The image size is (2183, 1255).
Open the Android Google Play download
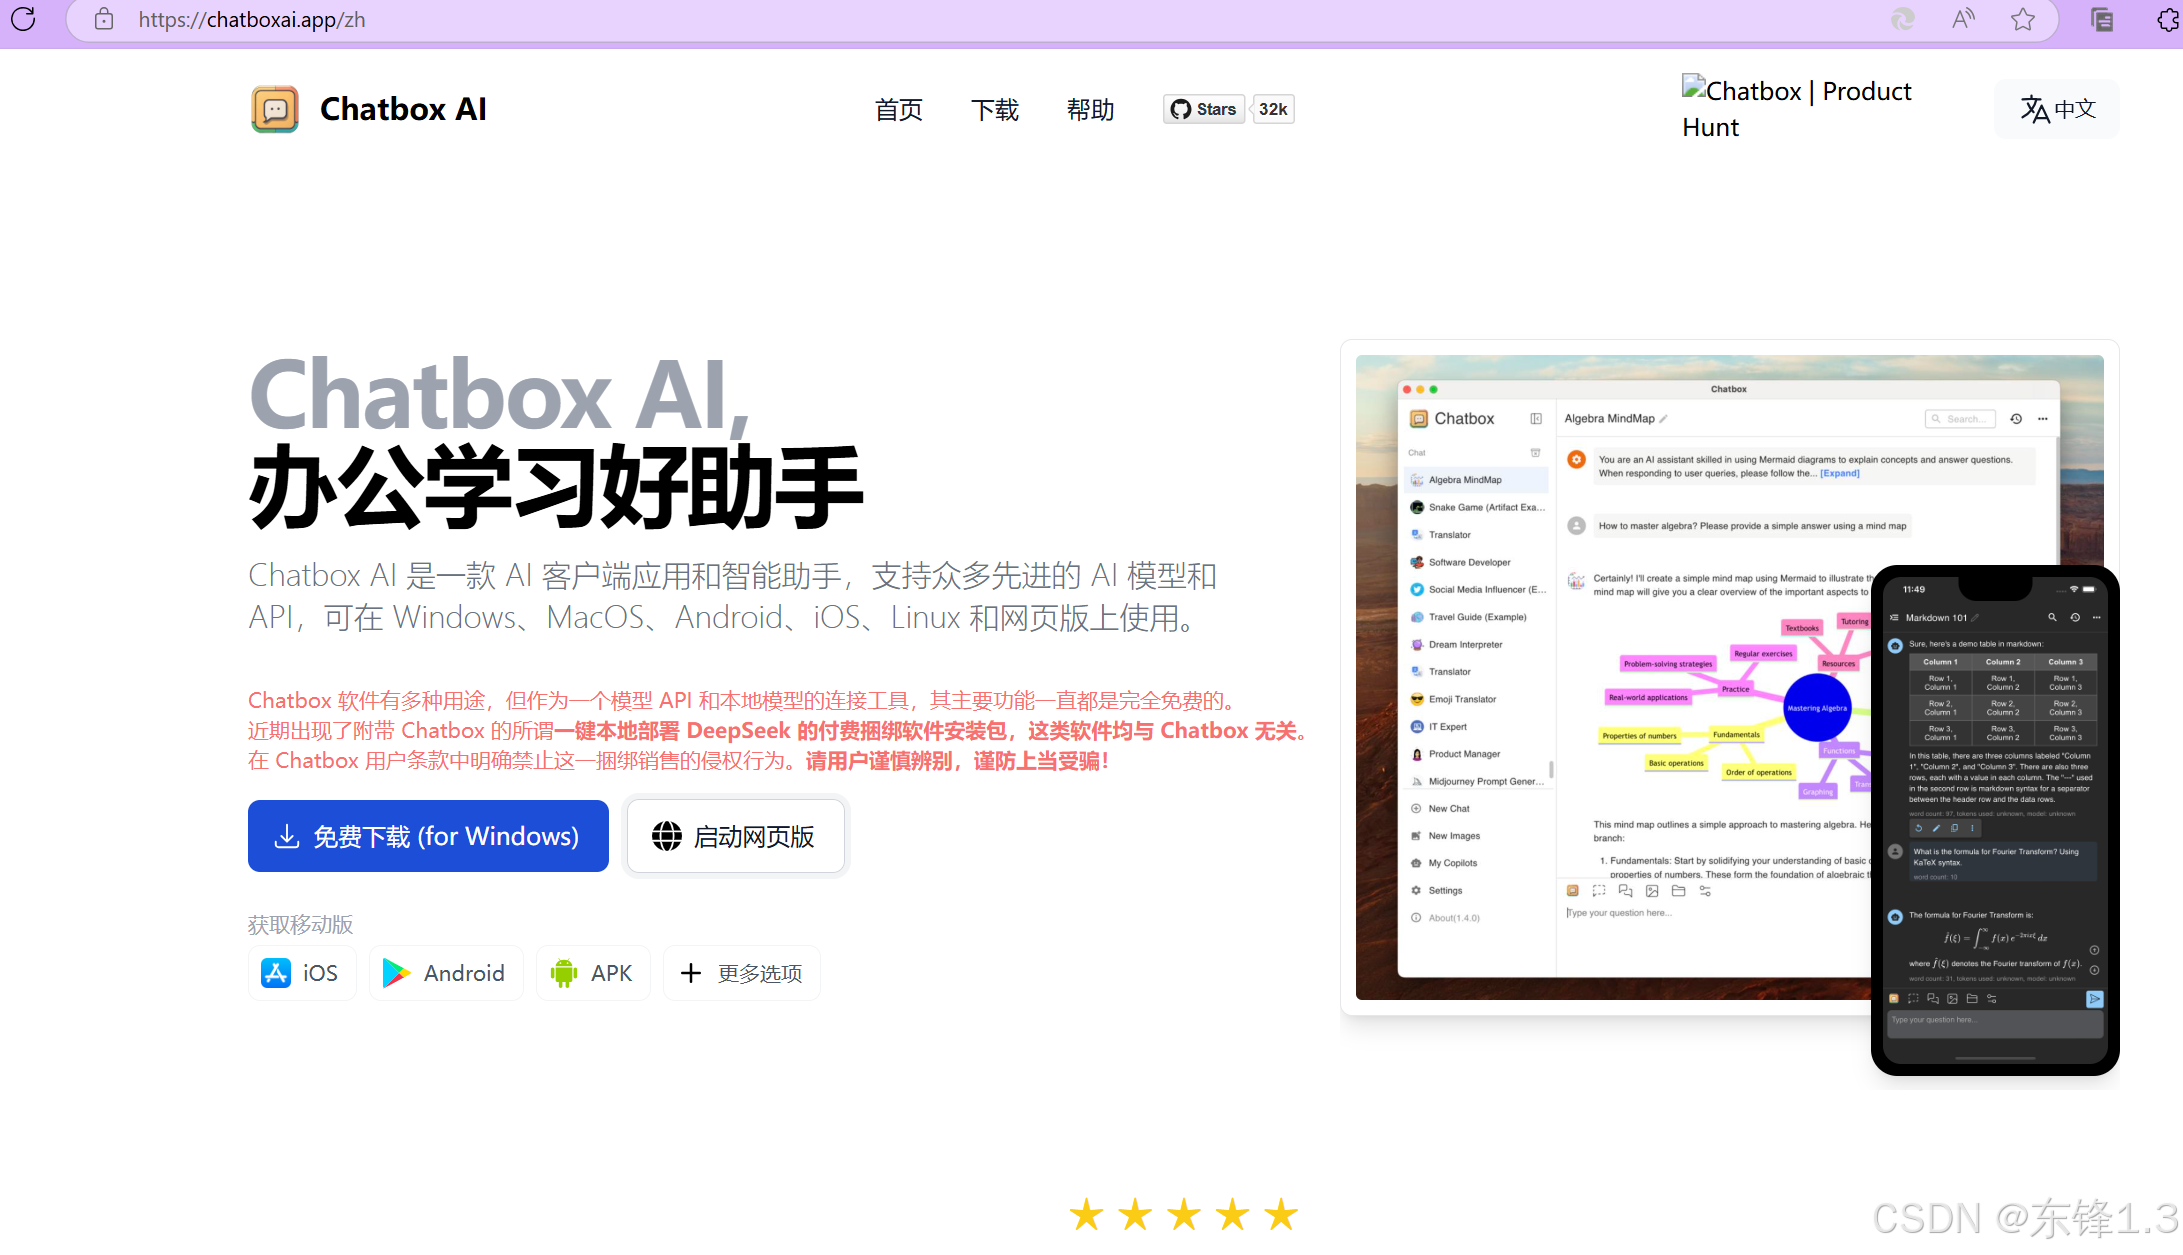pyautogui.click(x=446, y=973)
